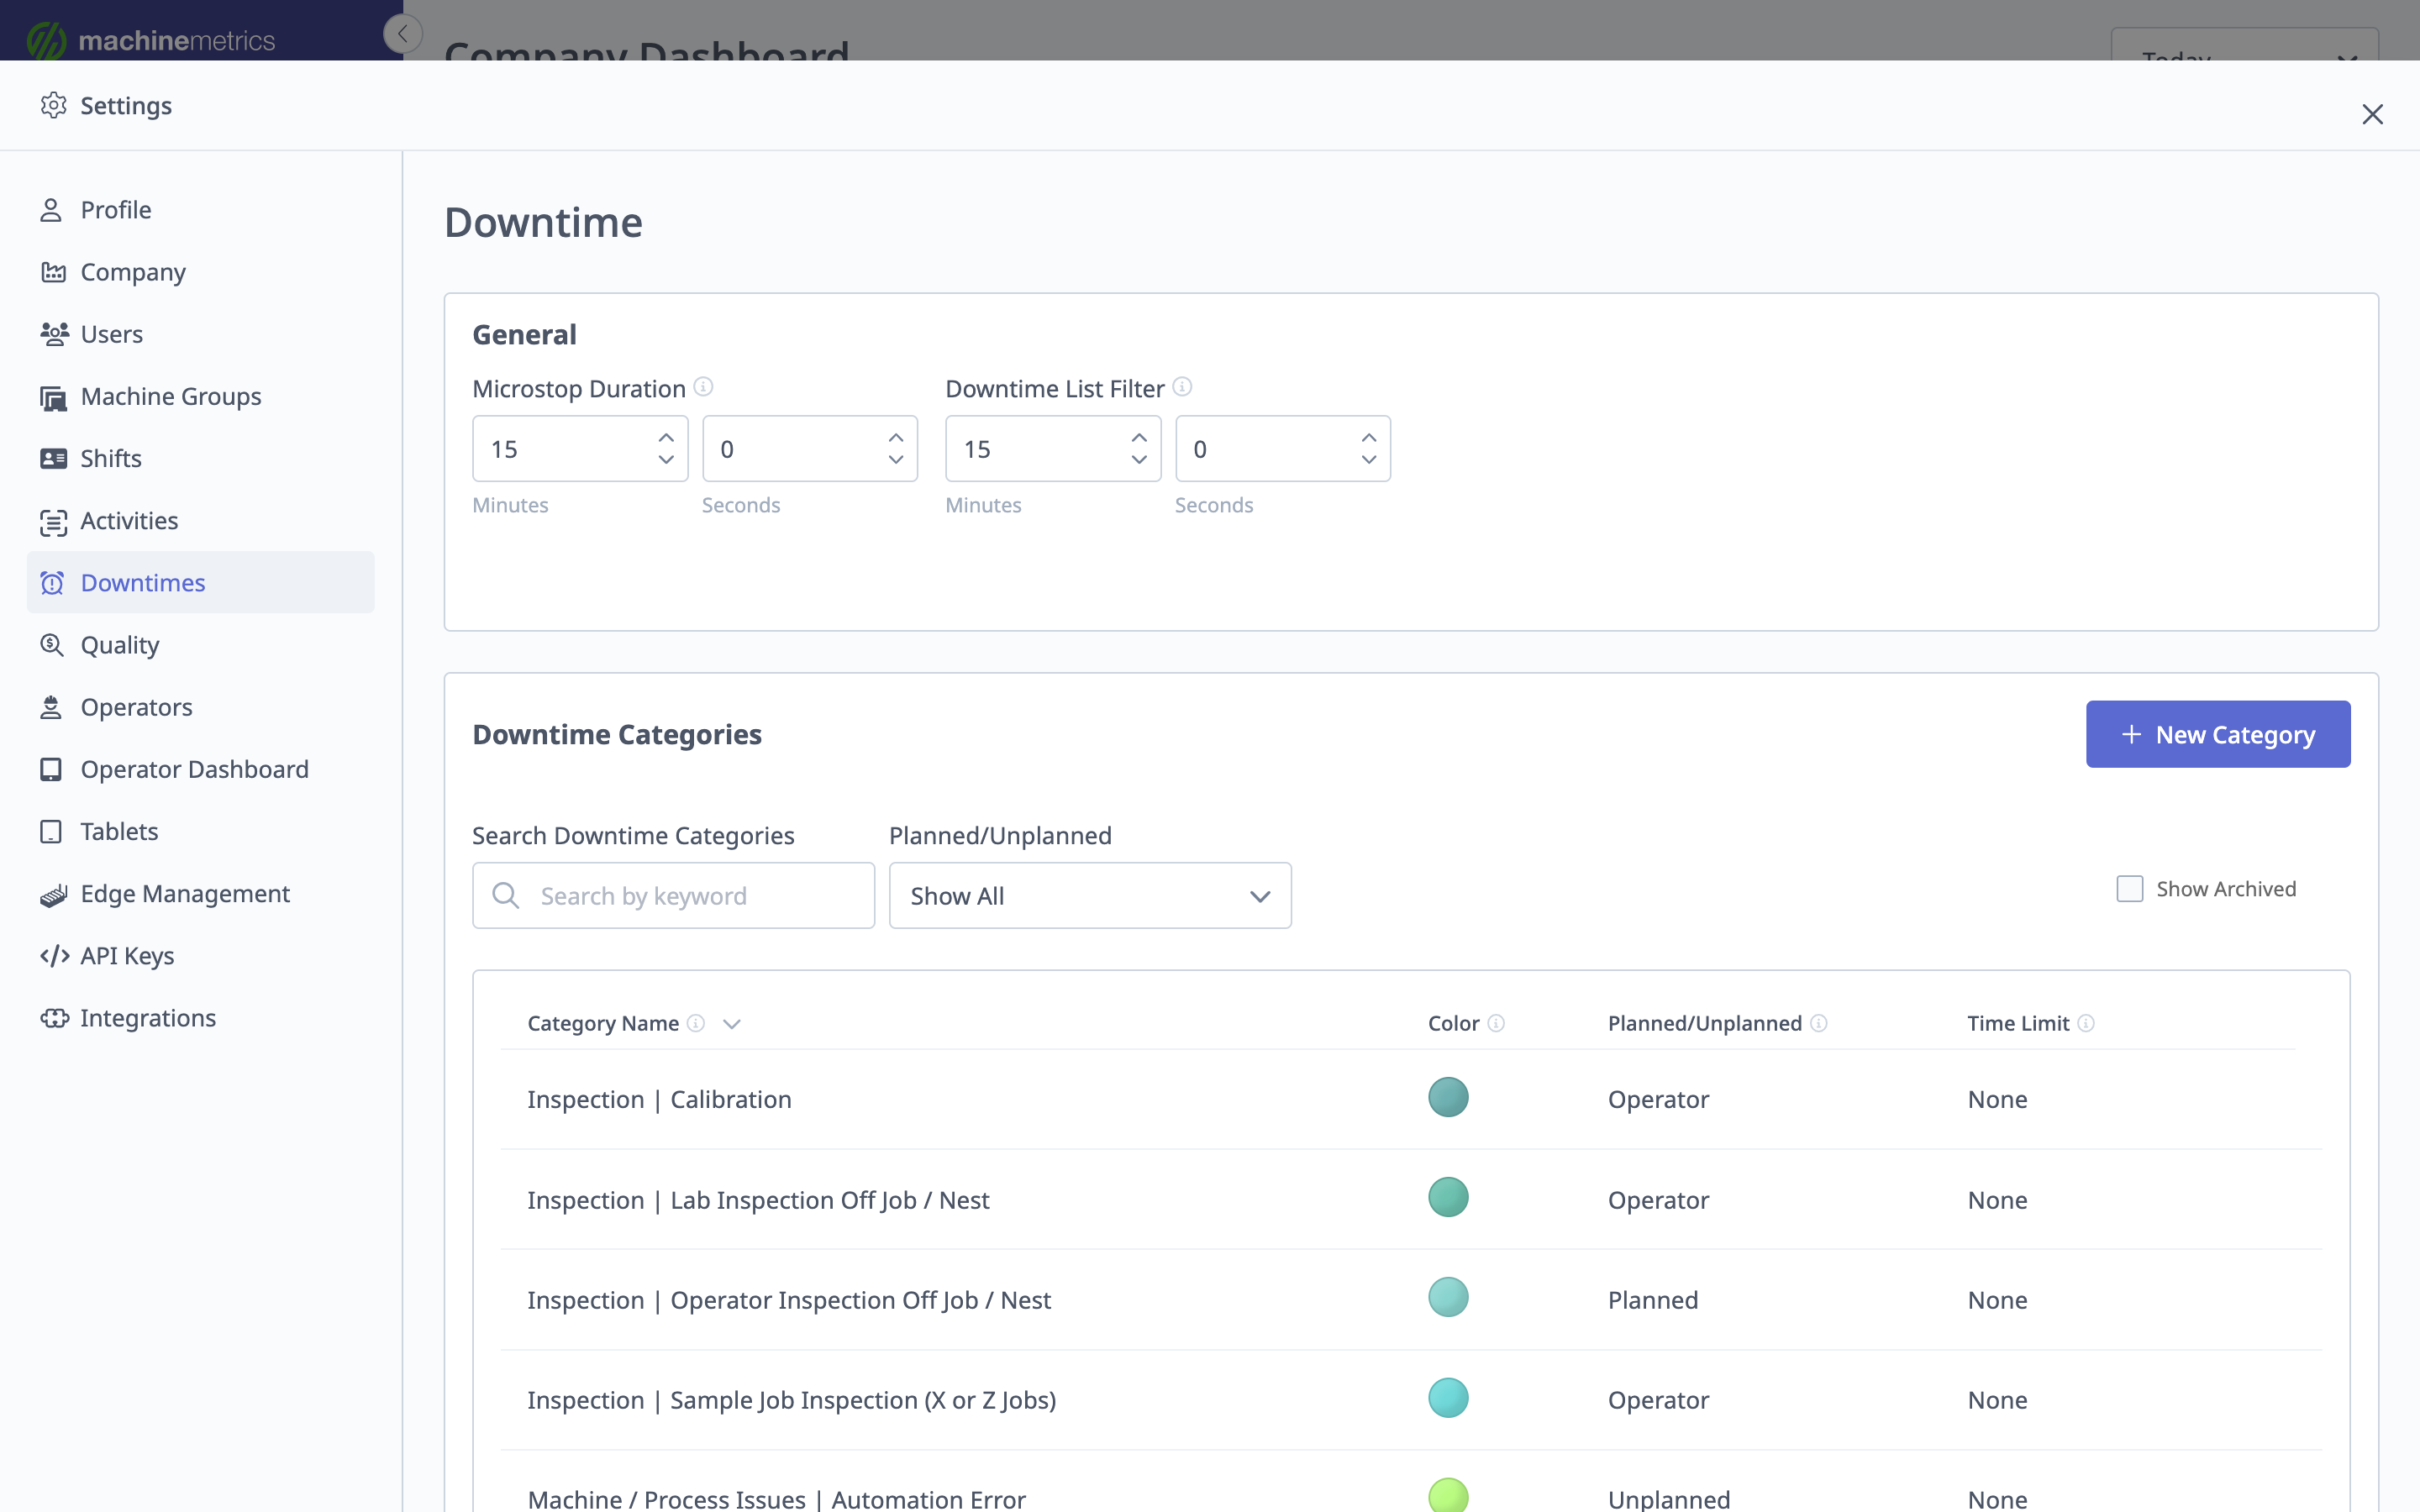Viewport: 2420px width, 1512px height.
Task: Click the Machine Groups icon
Action: 53,397
